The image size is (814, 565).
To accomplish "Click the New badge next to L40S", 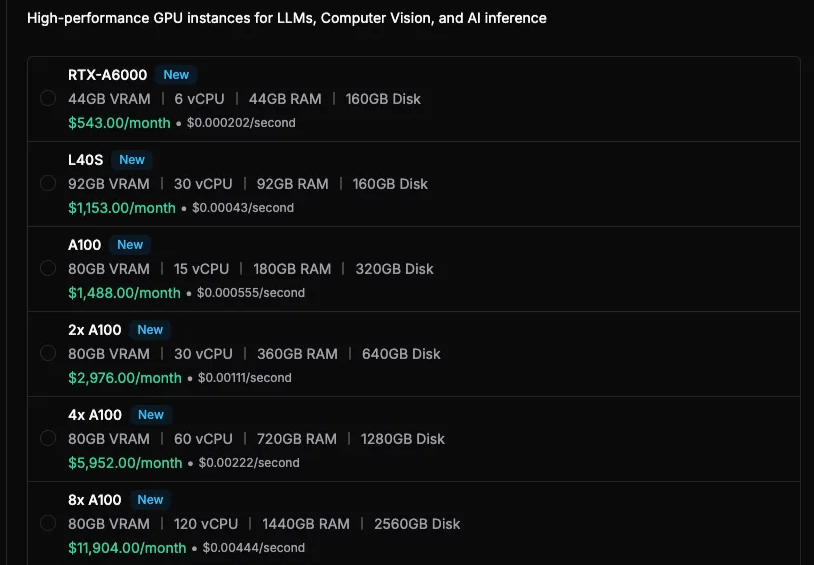I will pyautogui.click(x=132, y=160).
